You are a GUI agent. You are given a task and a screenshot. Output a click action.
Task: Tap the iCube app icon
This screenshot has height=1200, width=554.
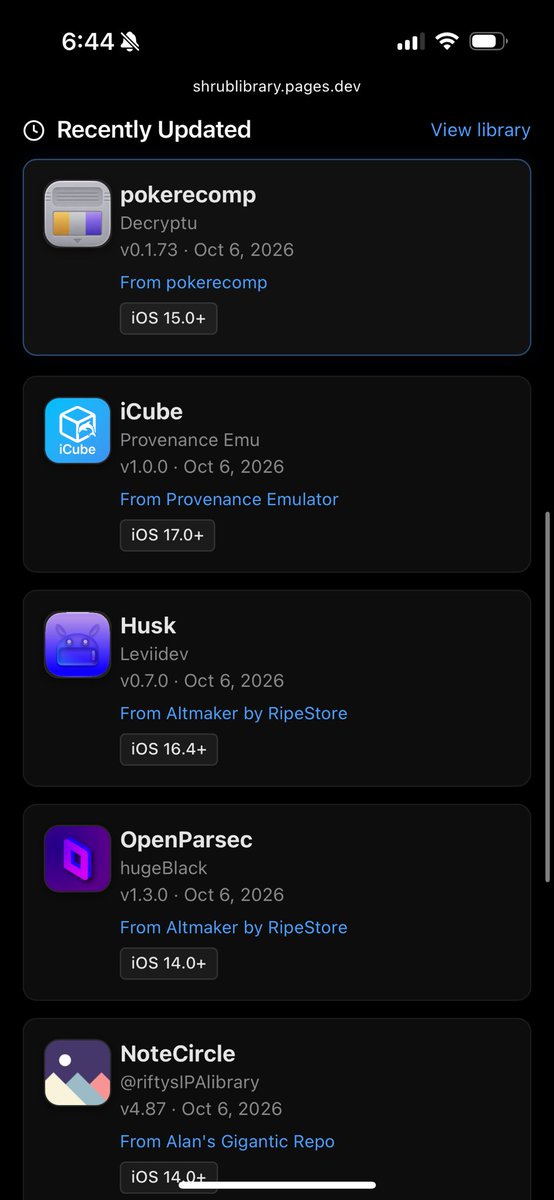coord(78,431)
